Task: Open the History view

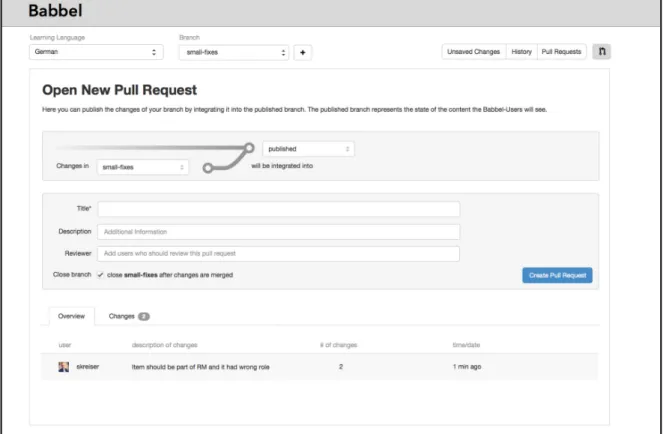Action: (x=522, y=52)
